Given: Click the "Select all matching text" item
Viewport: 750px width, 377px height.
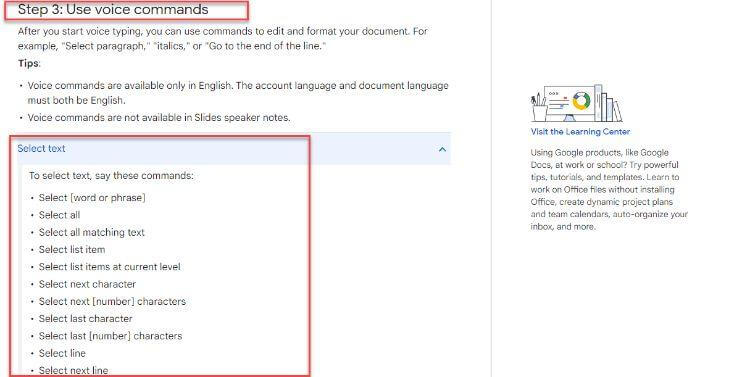Looking at the screenshot, I should (91, 233).
